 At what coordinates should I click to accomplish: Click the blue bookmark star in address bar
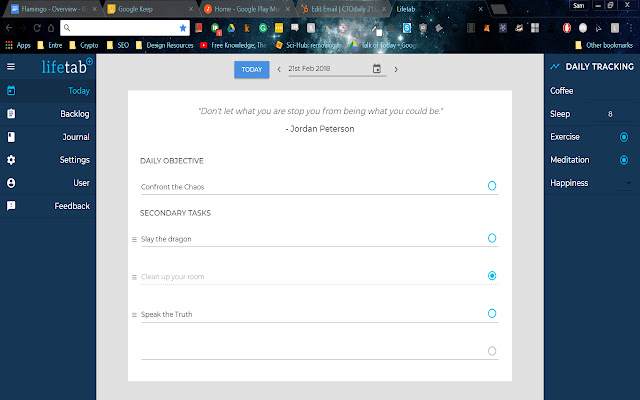coord(183,28)
